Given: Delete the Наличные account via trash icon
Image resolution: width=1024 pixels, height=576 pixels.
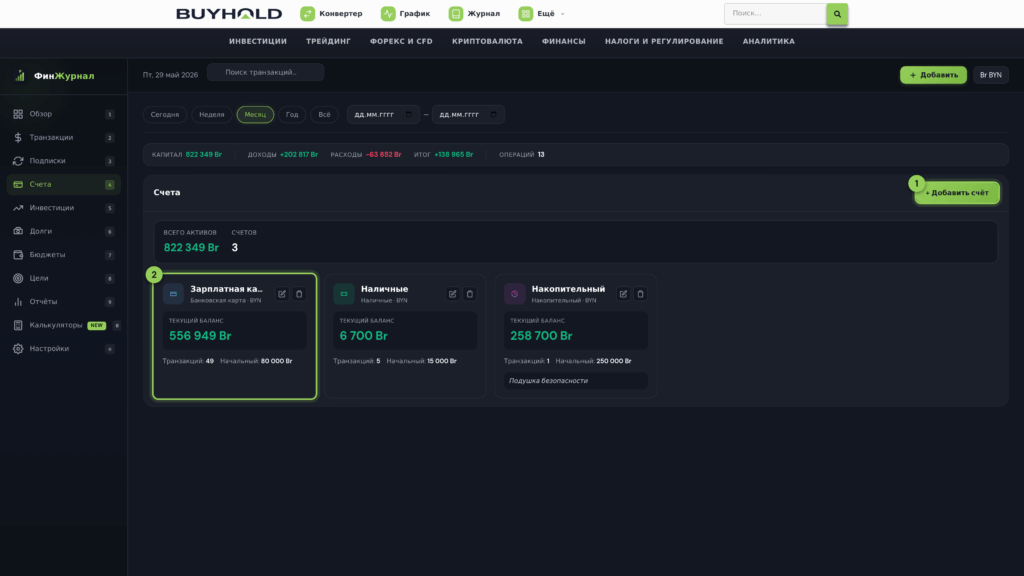Looking at the screenshot, I should [x=470, y=294].
